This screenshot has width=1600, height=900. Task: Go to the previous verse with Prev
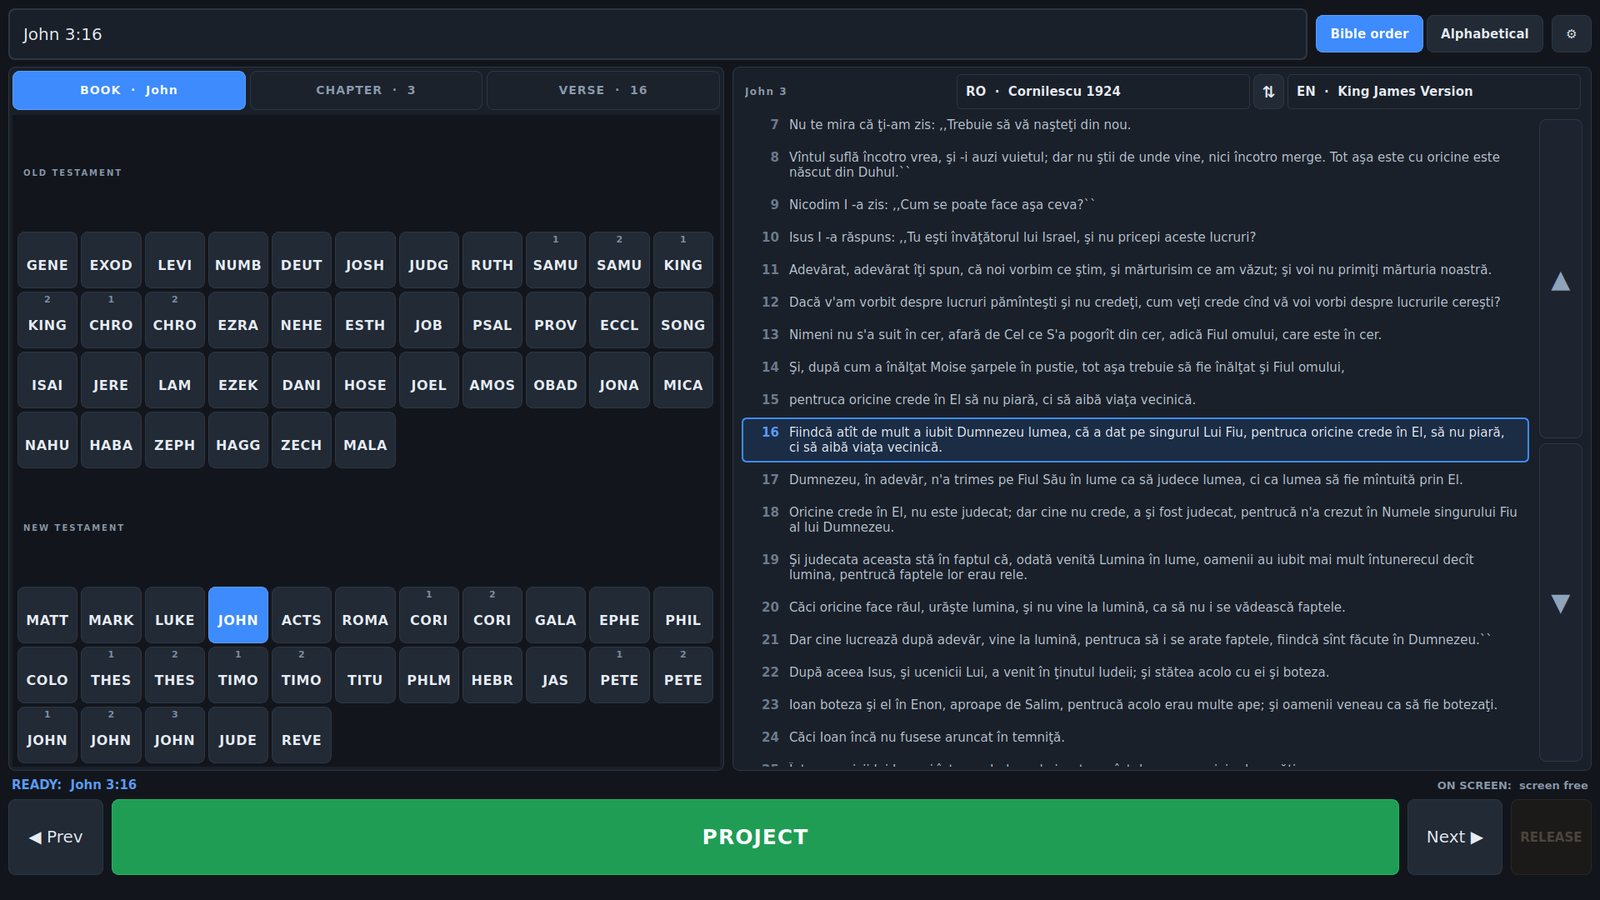56,837
